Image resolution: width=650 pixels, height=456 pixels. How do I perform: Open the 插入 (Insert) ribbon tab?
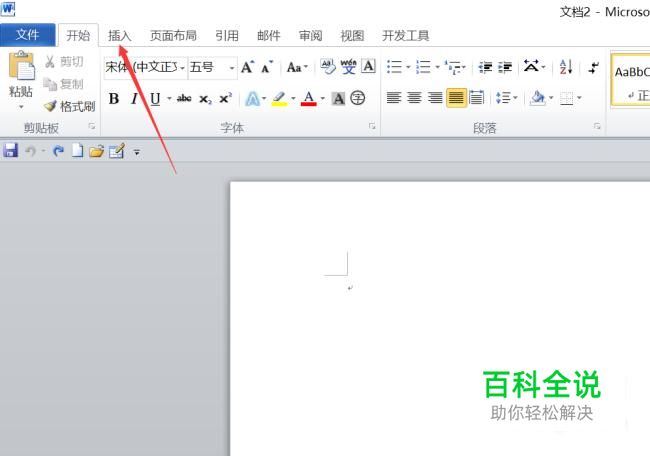[x=120, y=36]
